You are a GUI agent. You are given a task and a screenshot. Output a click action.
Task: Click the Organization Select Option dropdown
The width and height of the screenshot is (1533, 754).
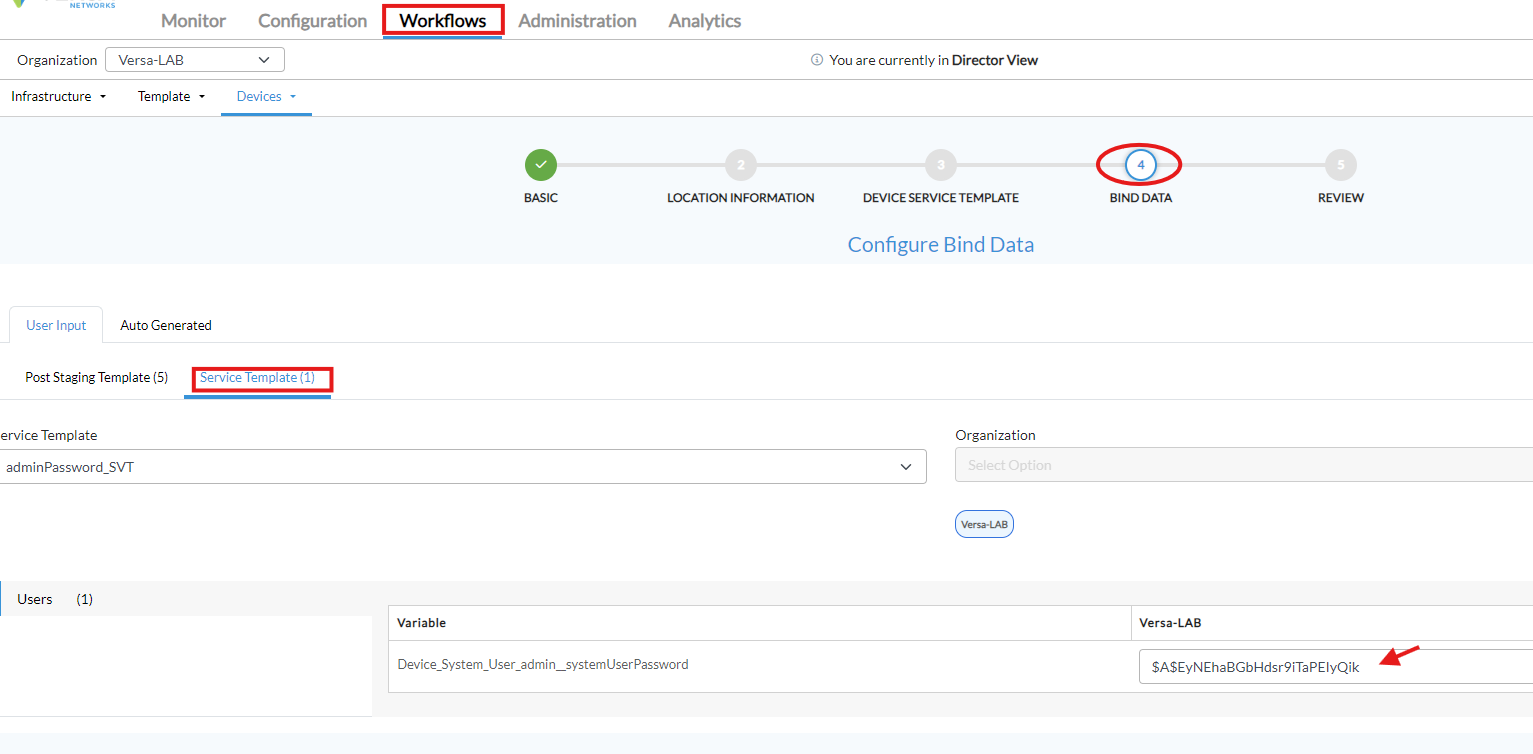point(1244,465)
